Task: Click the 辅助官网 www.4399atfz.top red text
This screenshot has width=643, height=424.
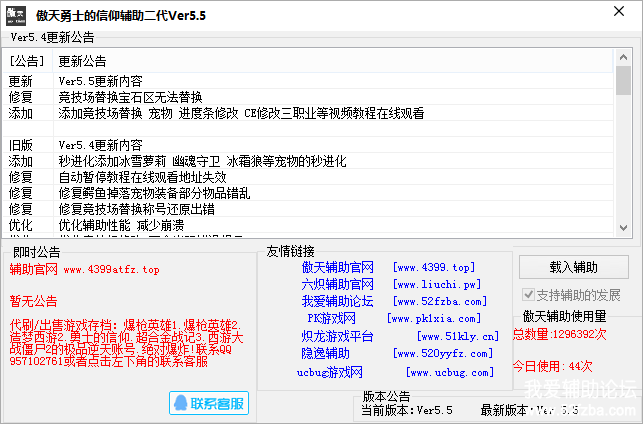Action: 84,269
